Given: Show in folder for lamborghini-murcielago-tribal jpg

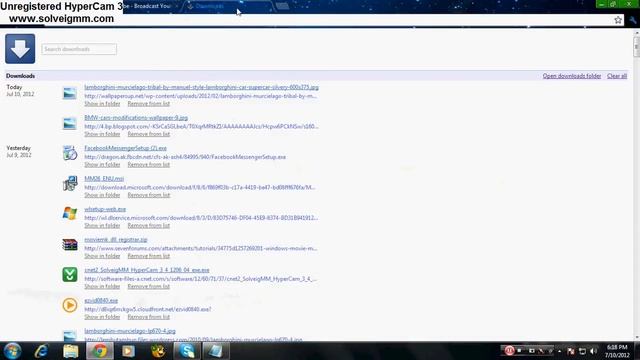Looking at the screenshot, I should [102, 104].
